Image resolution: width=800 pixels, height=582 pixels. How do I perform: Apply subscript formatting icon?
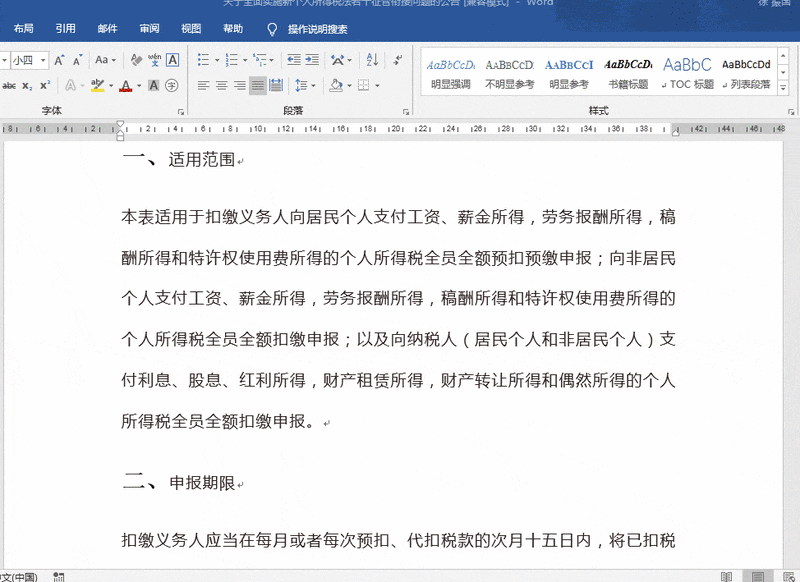25,85
